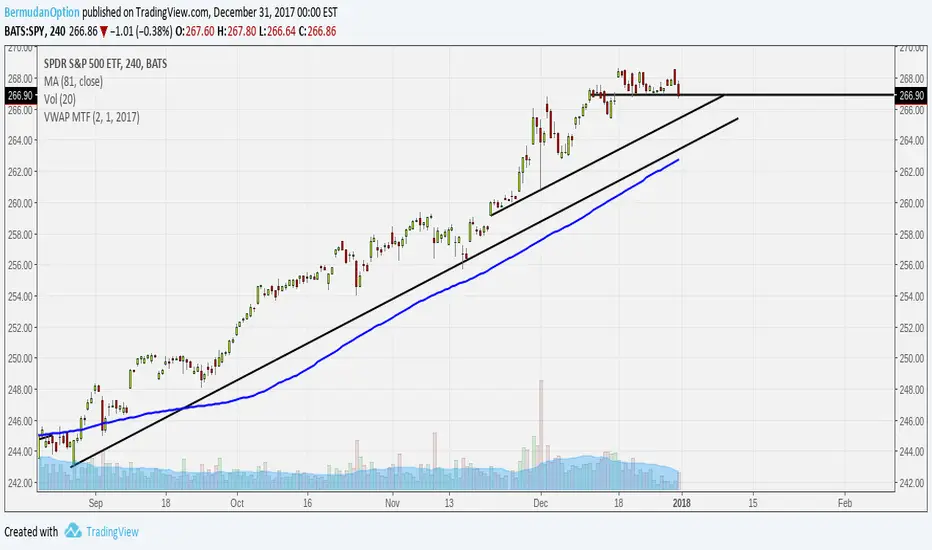The height and width of the screenshot is (550, 932).
Task: Click the Nov label on time axis
Action: 392,503
